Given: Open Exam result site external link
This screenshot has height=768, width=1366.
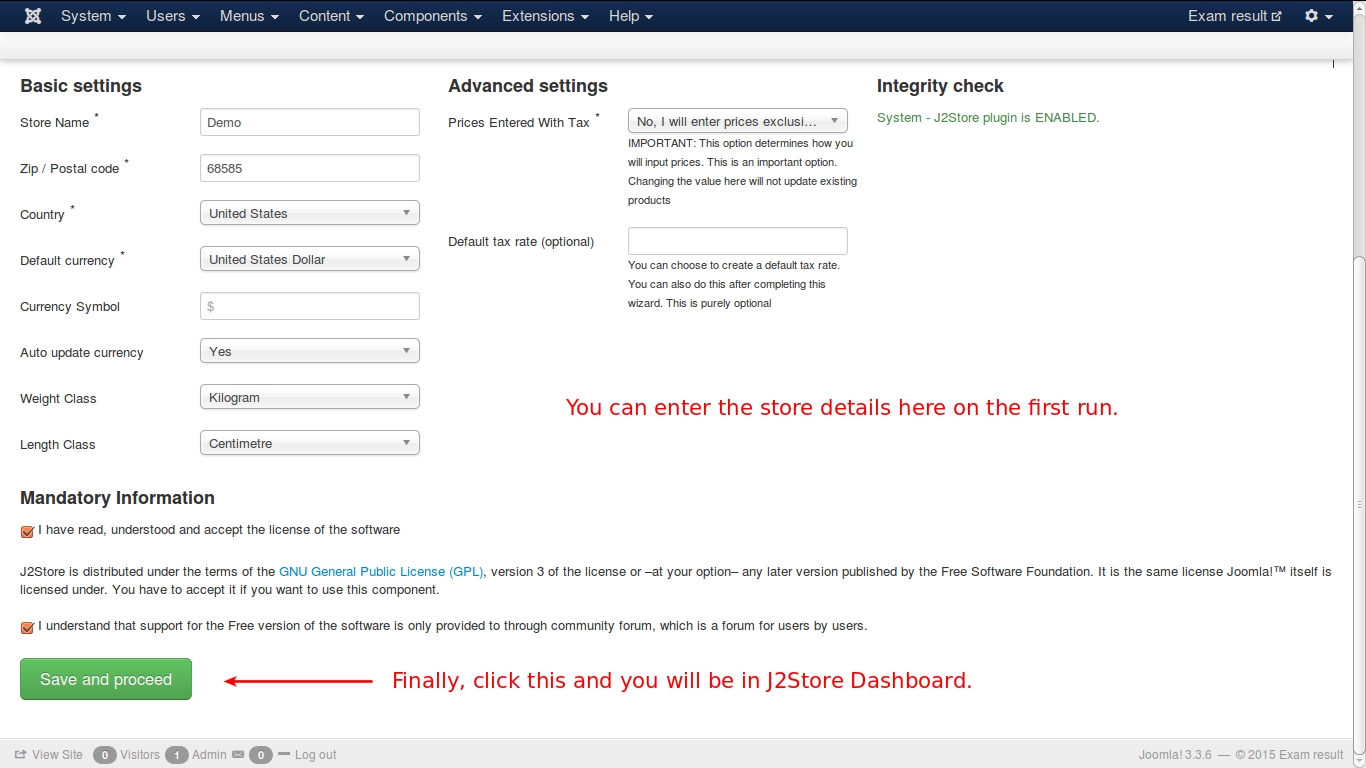Looking at the screenshot, I should click(x=1234, y=16).
